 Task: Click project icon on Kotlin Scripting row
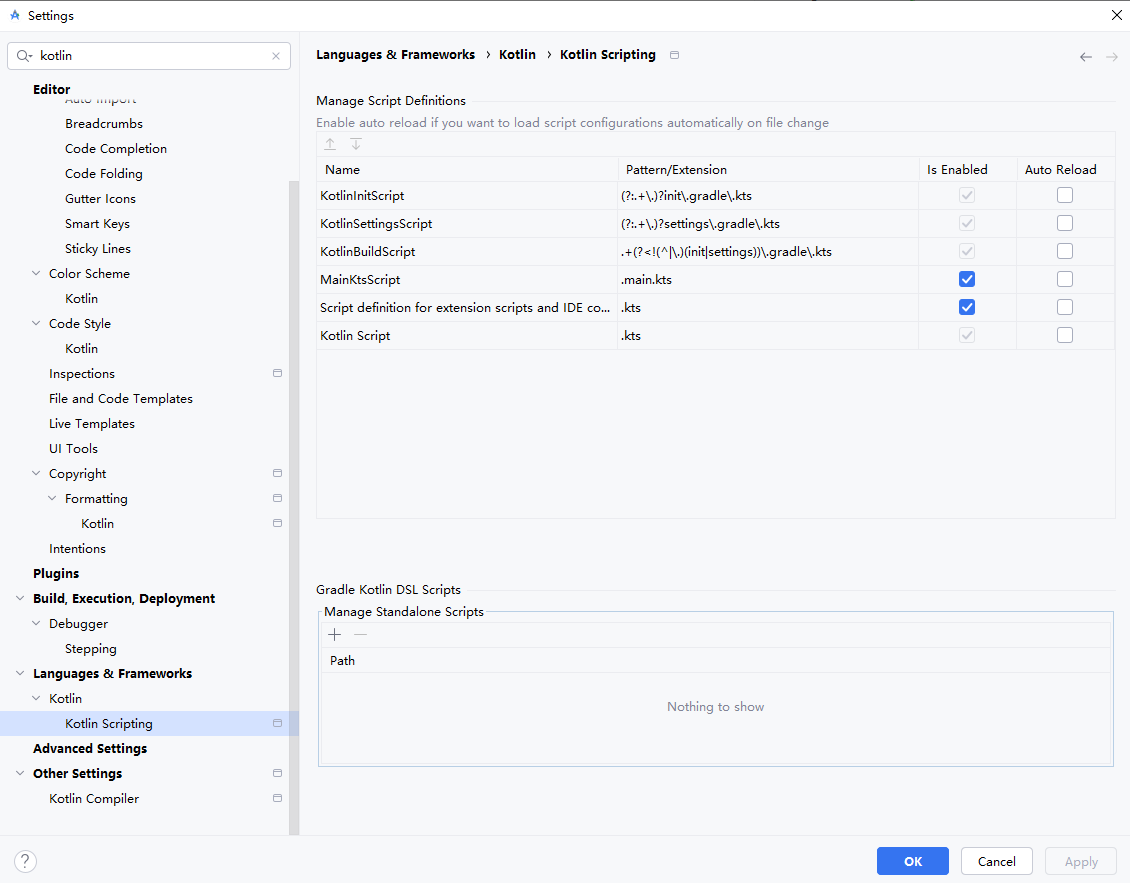(277, 723)
